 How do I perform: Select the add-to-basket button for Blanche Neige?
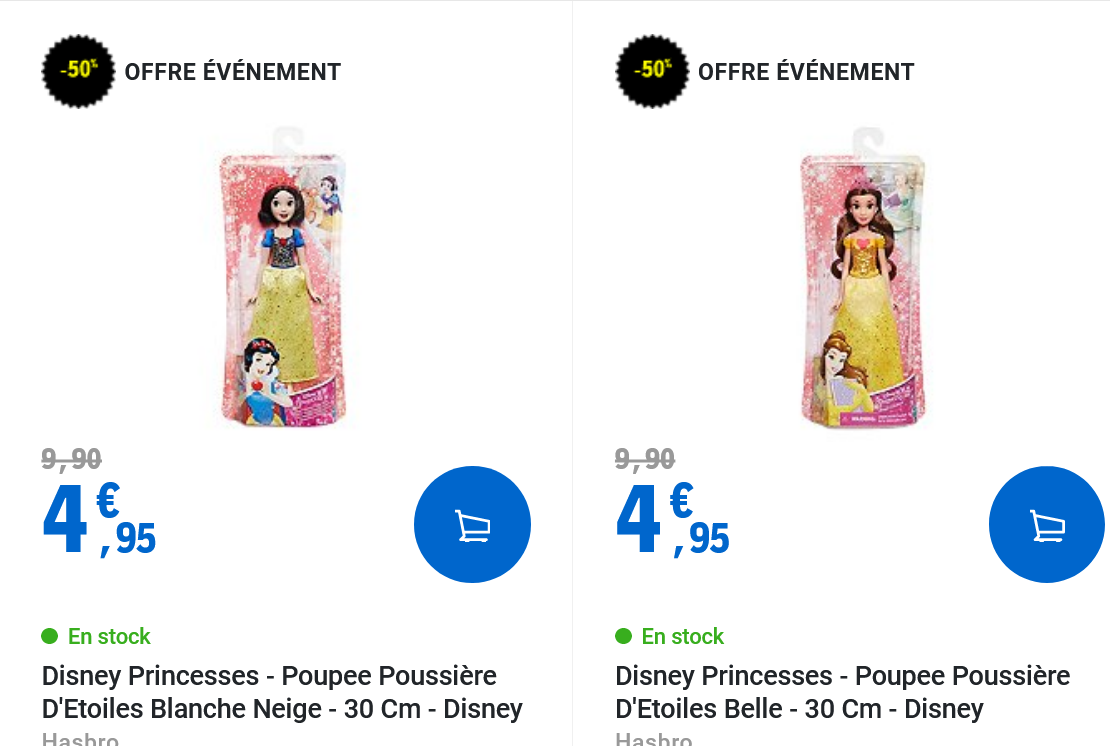click(472, 523)
